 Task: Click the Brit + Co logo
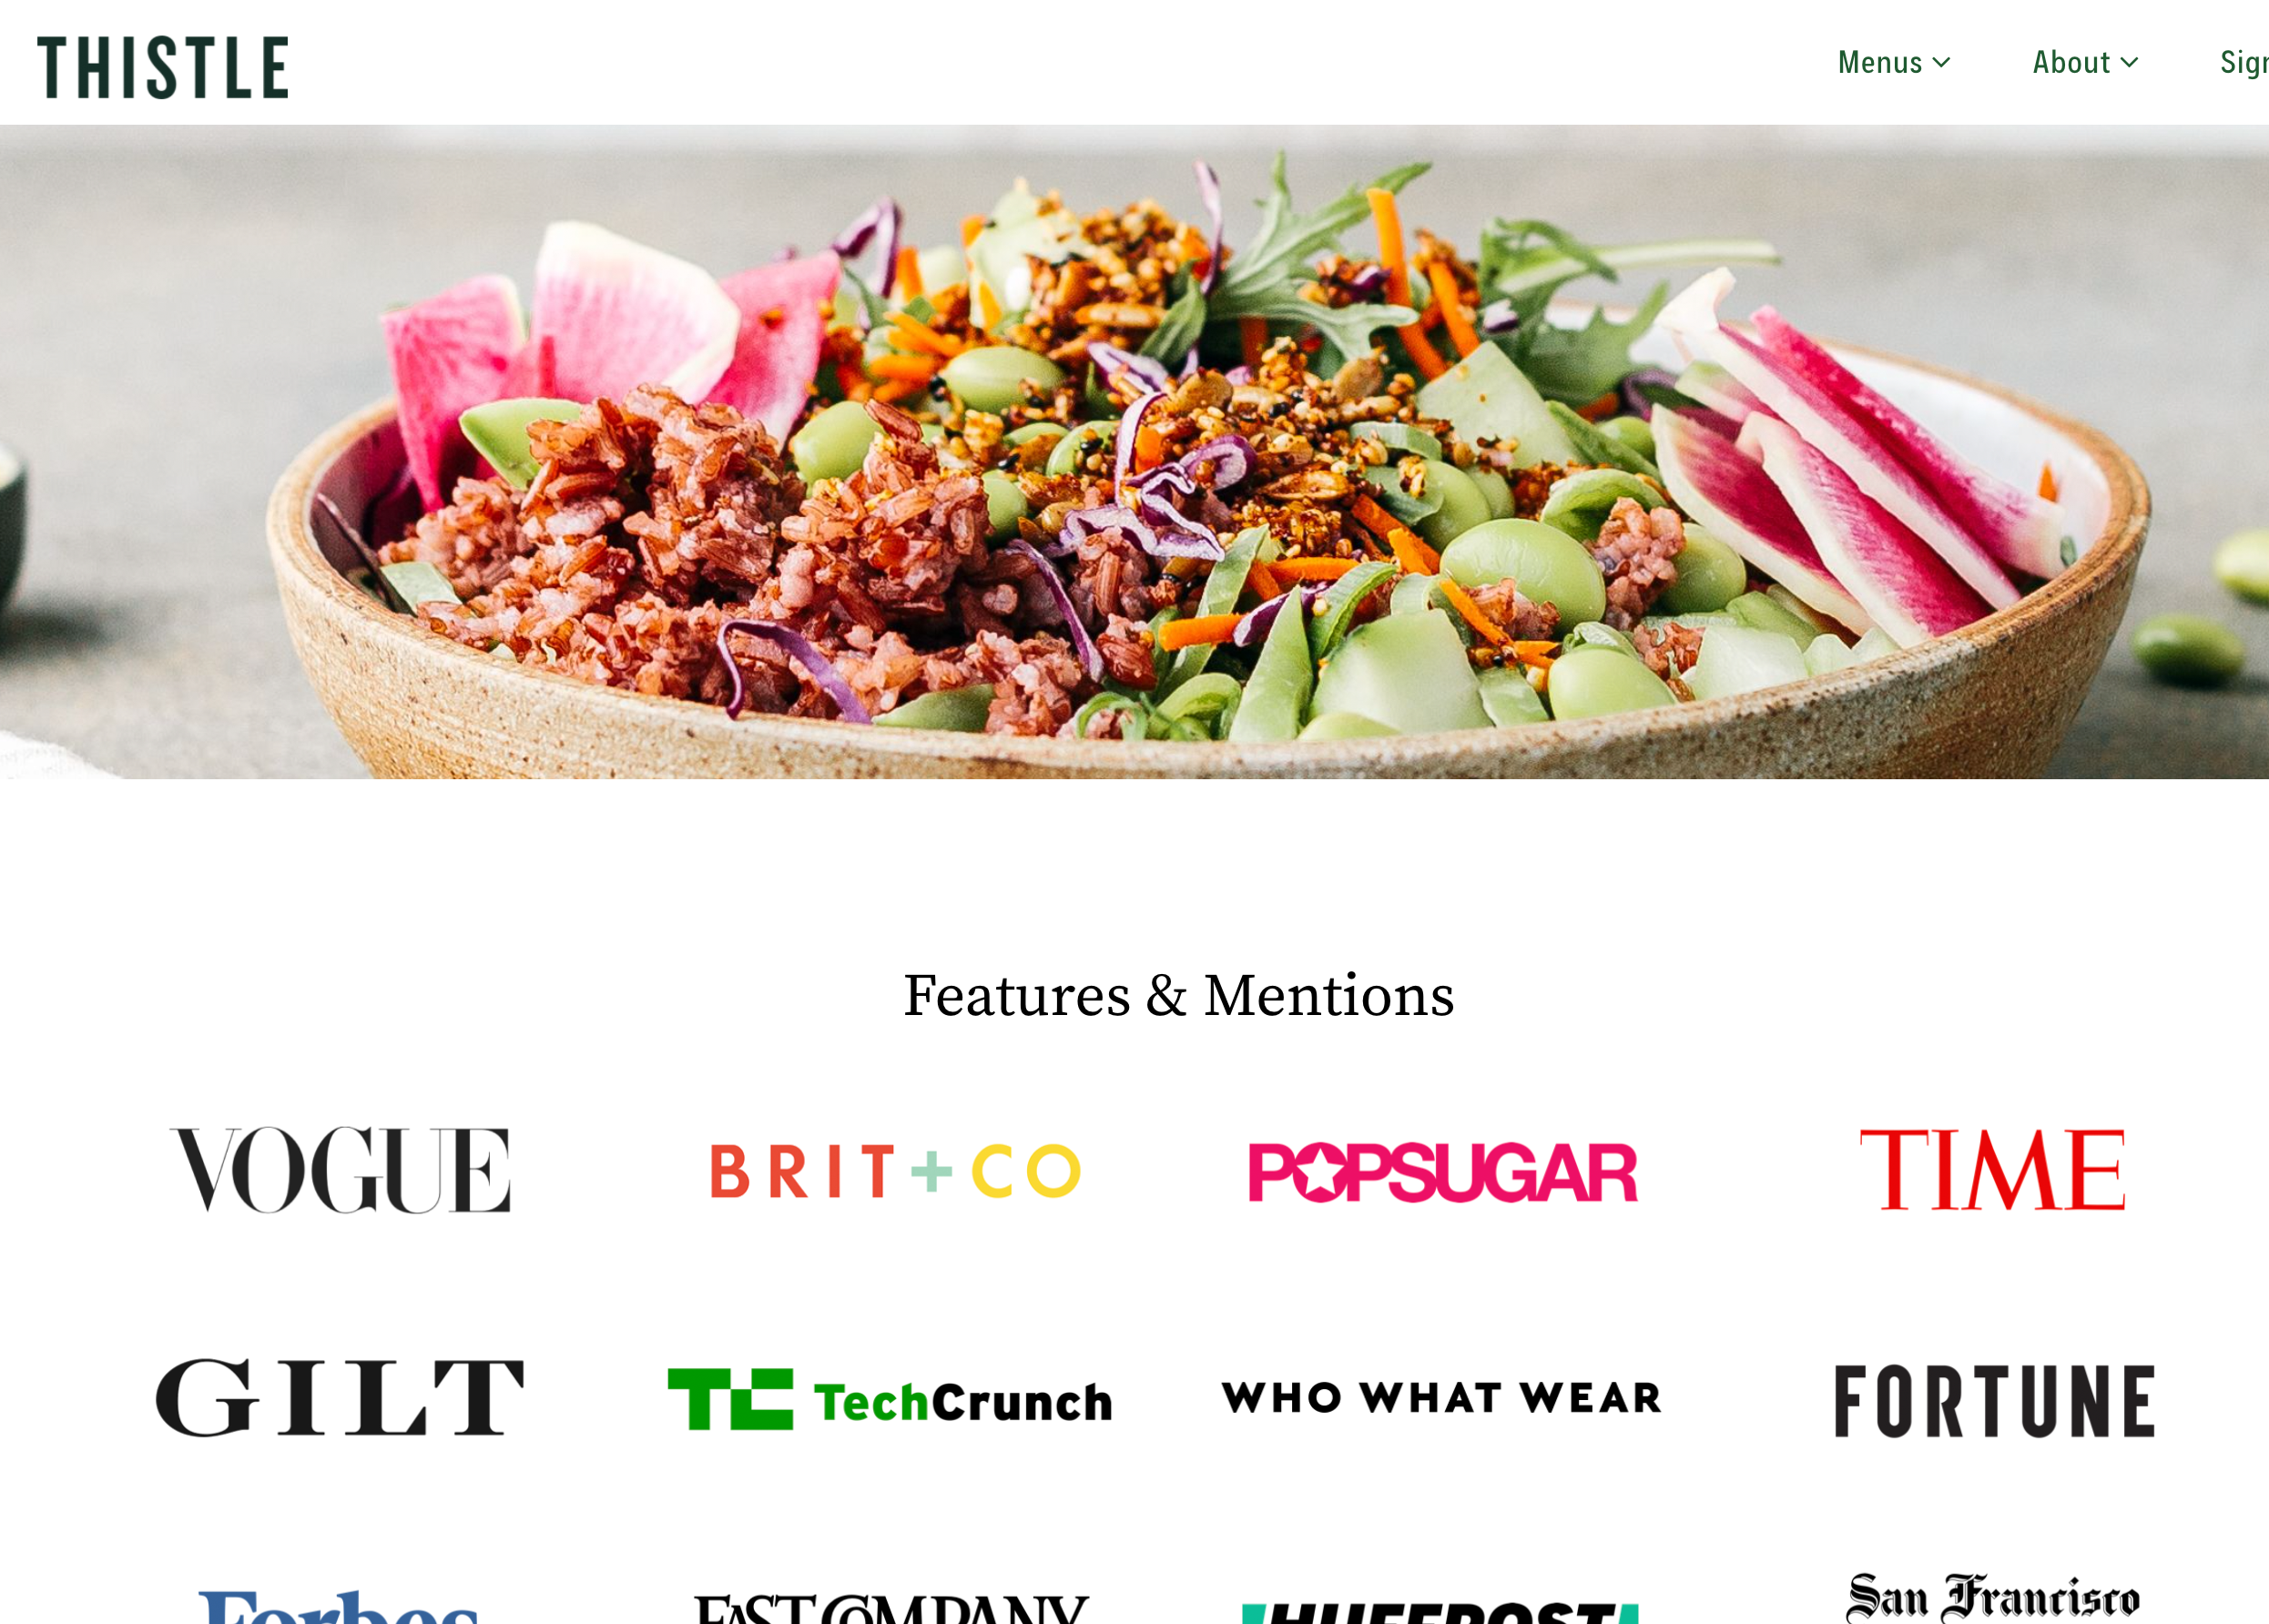895,1171
